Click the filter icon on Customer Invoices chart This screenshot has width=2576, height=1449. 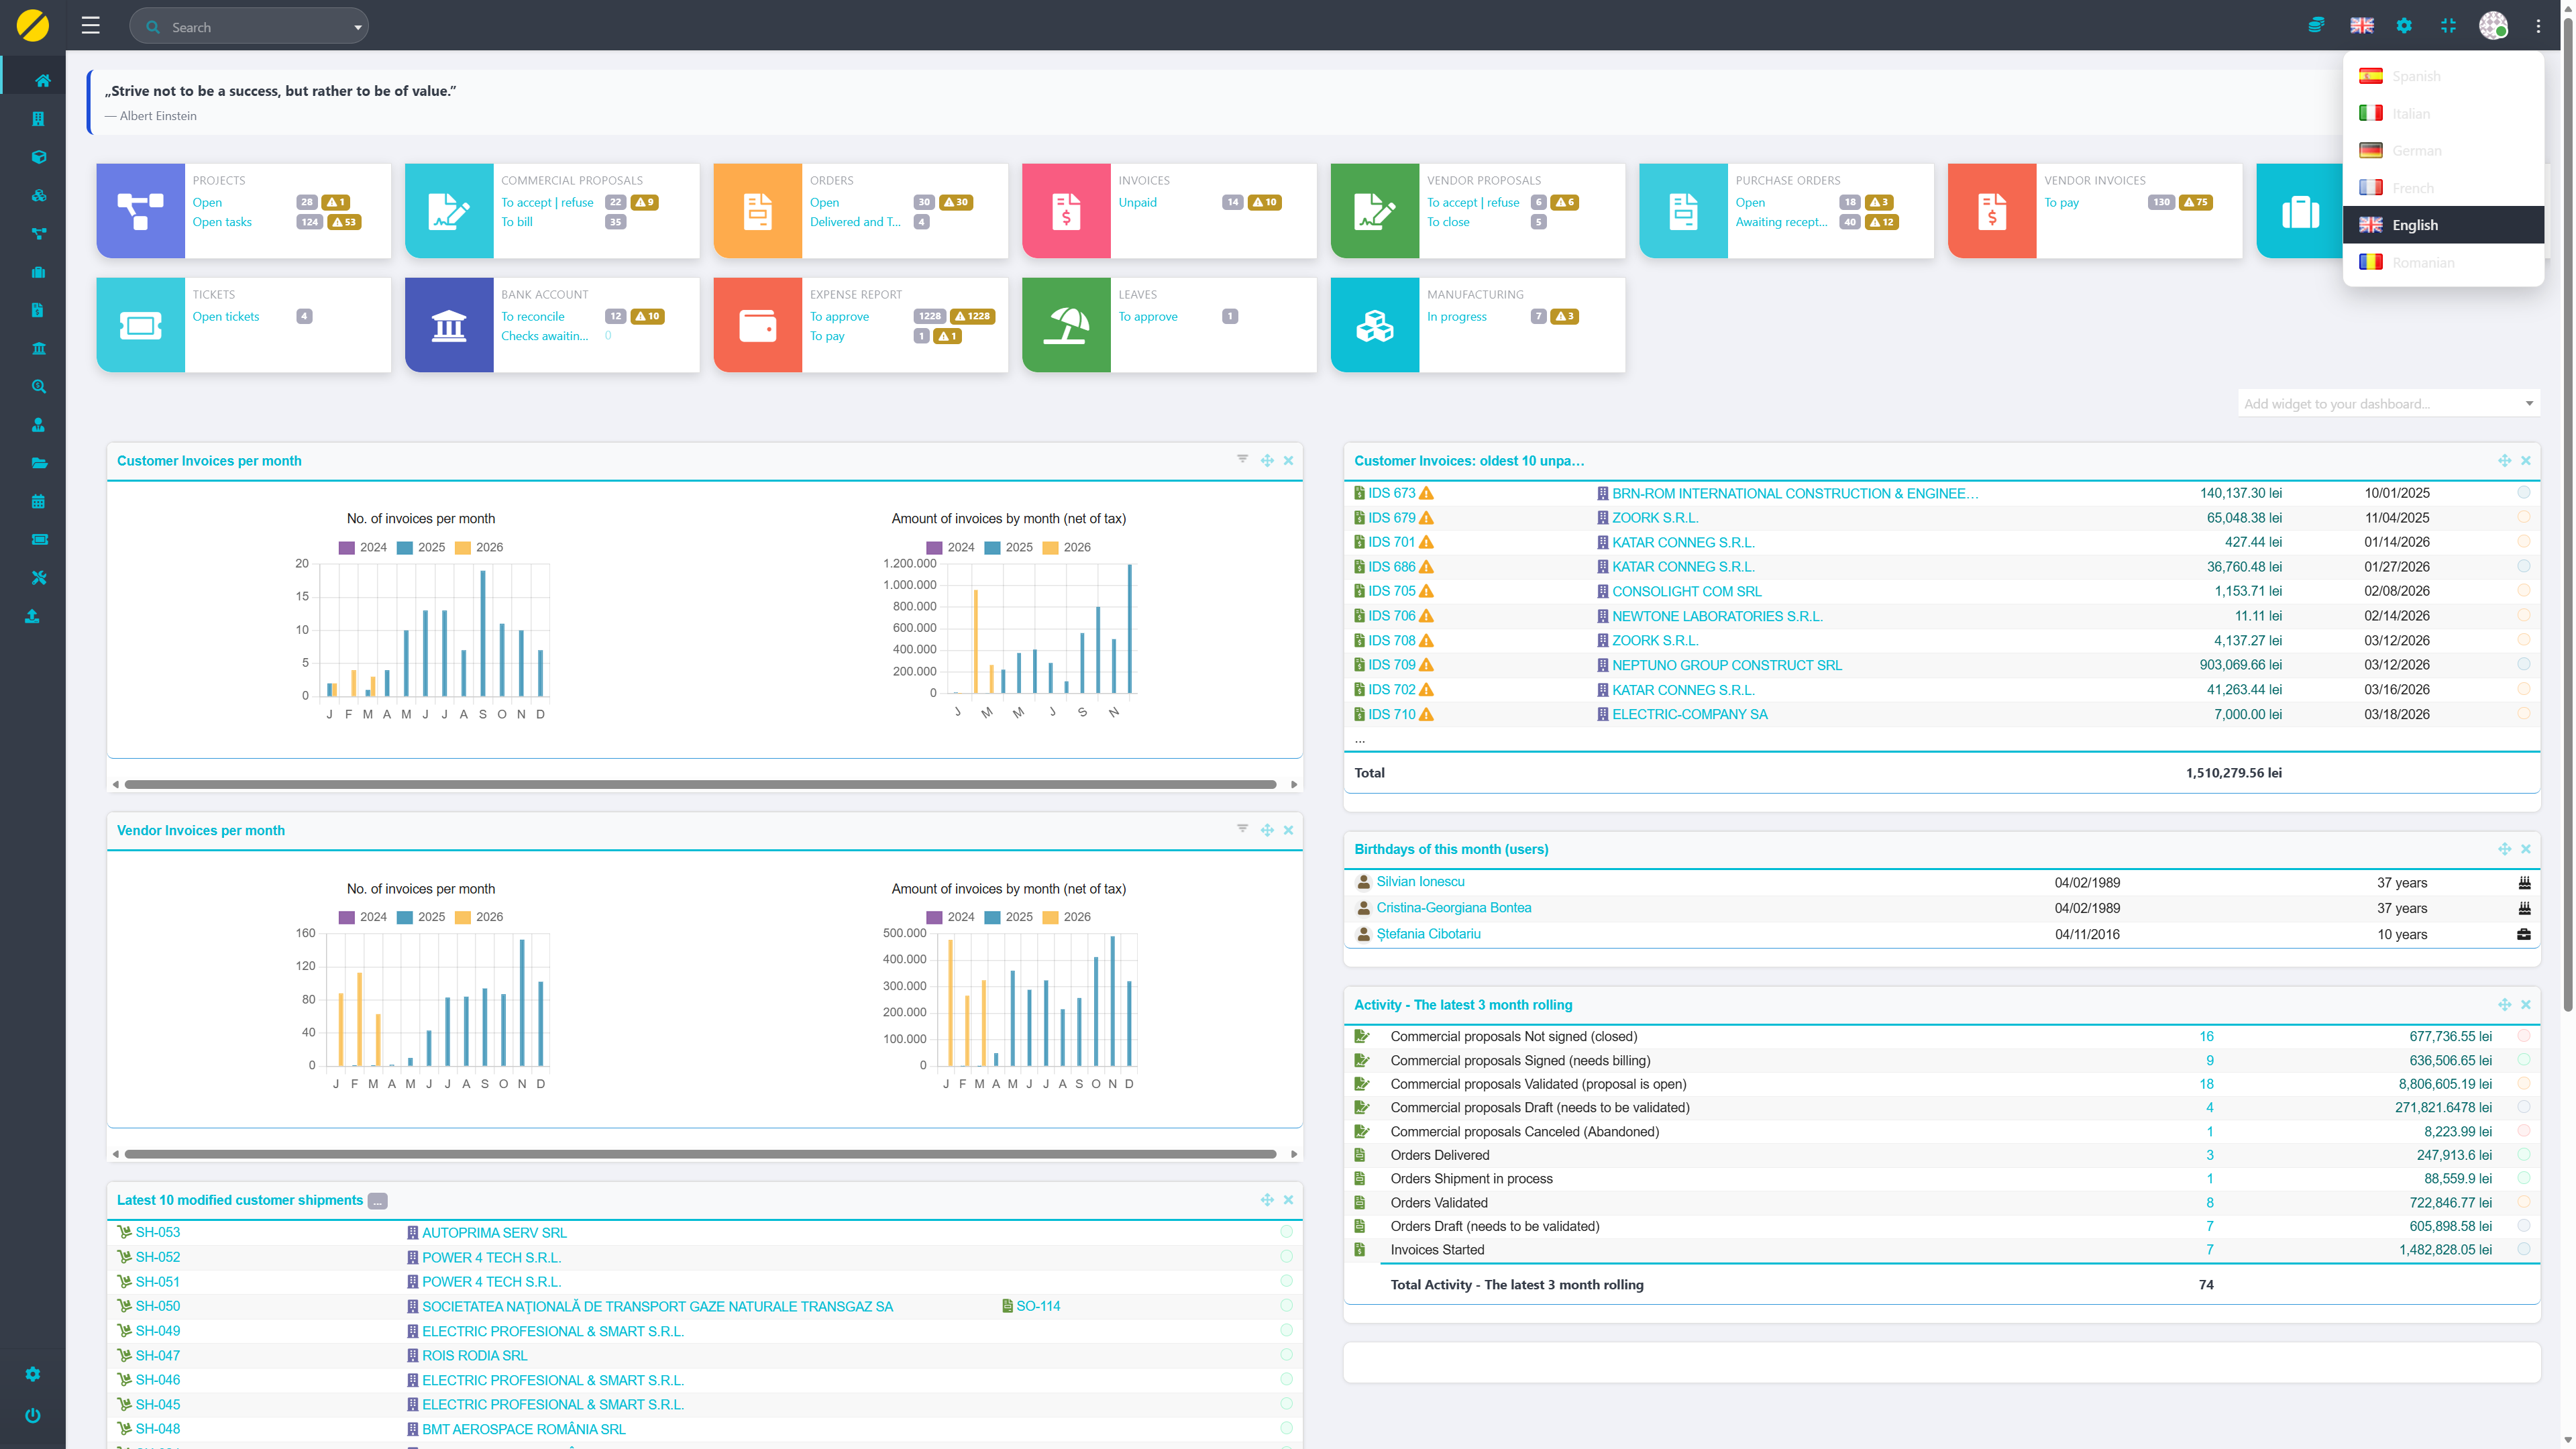coord(1242,459)
